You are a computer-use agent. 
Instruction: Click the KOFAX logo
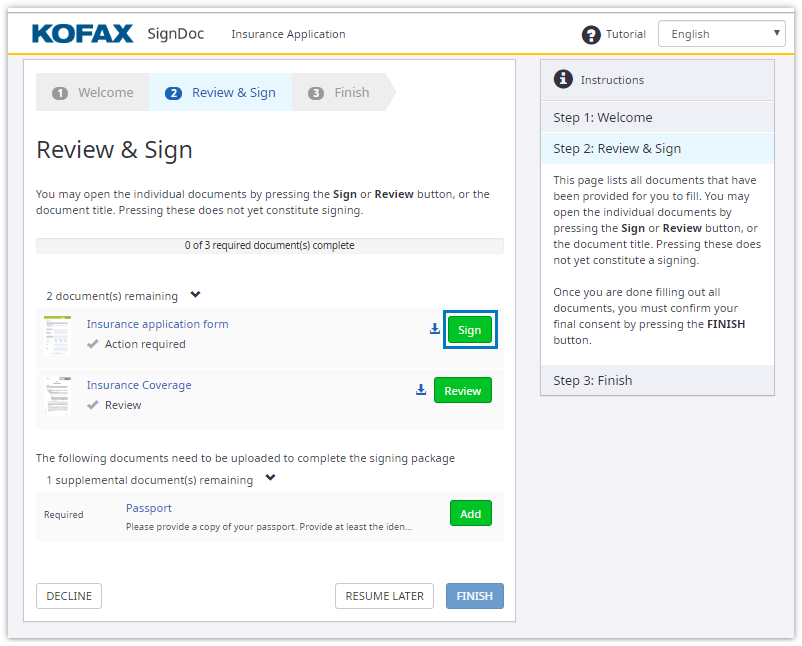82,34
